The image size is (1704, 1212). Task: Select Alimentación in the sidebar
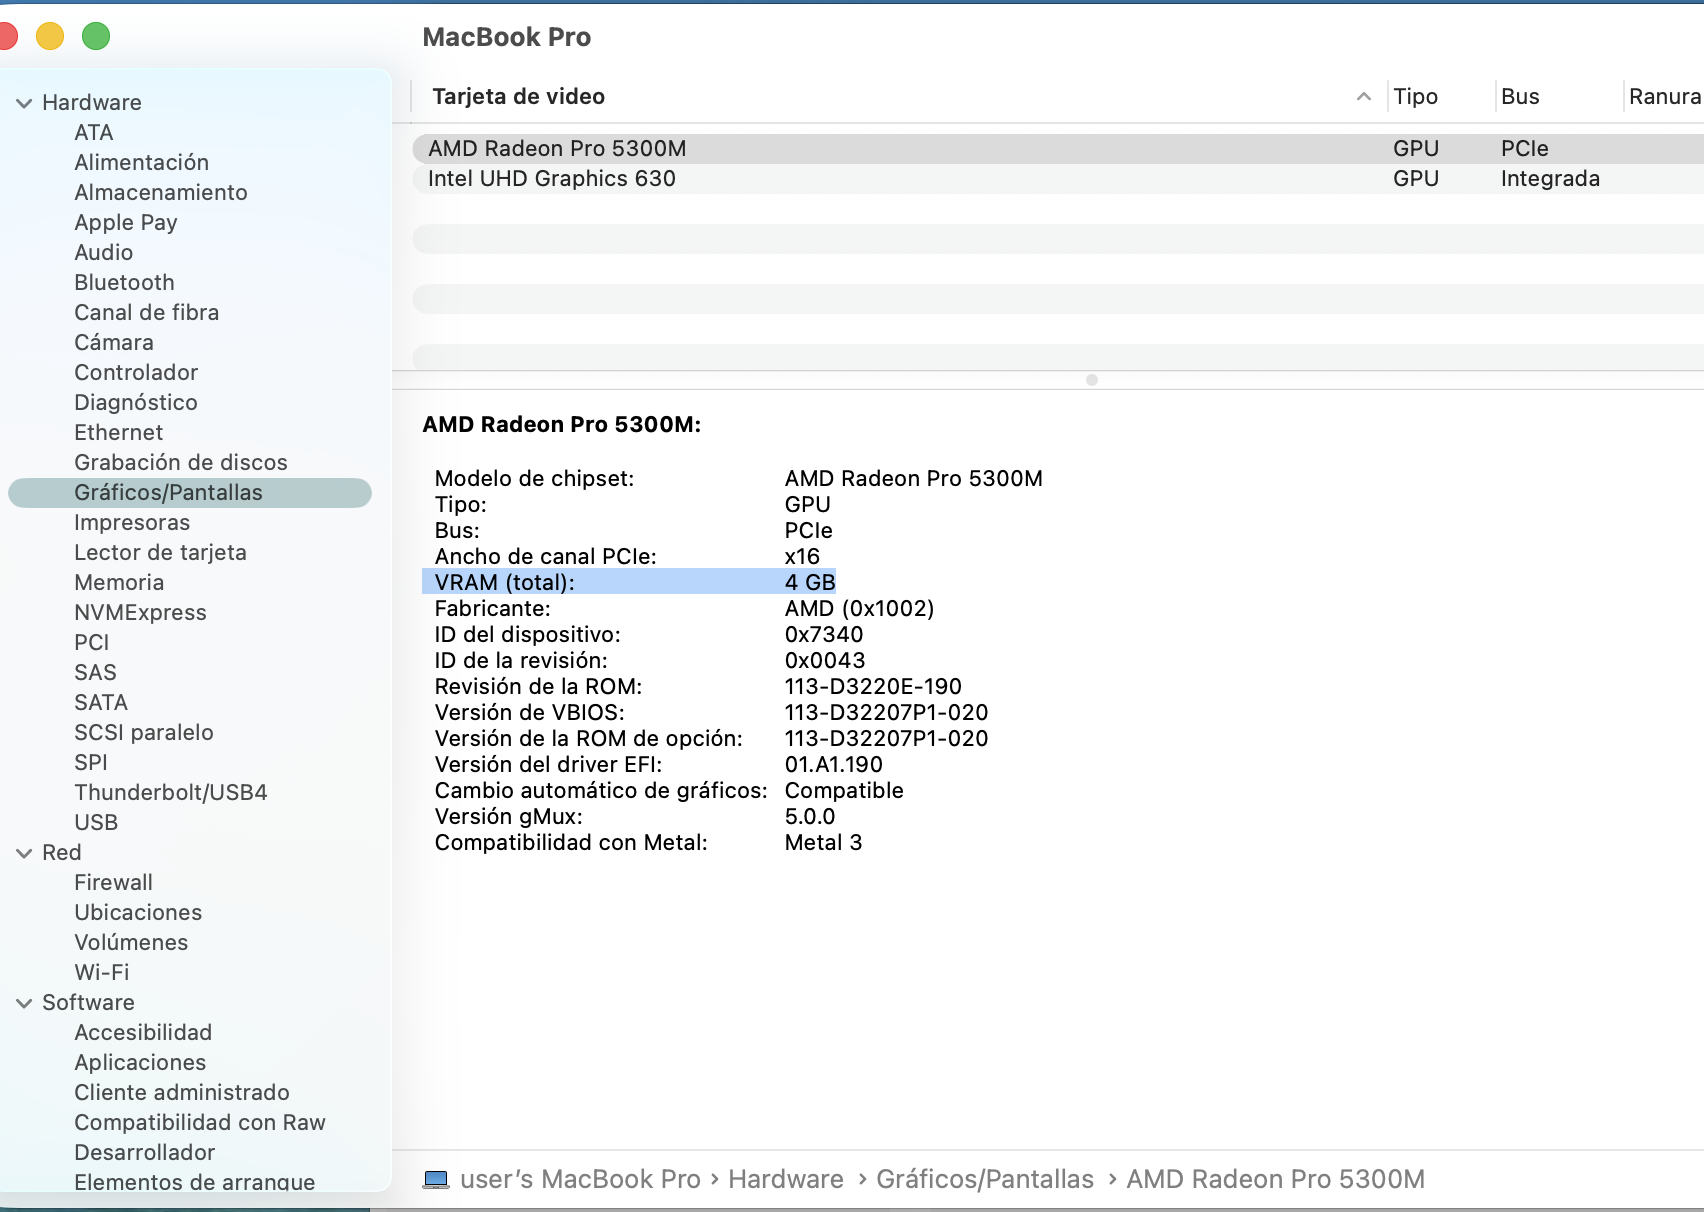click(x=141, y=163)
